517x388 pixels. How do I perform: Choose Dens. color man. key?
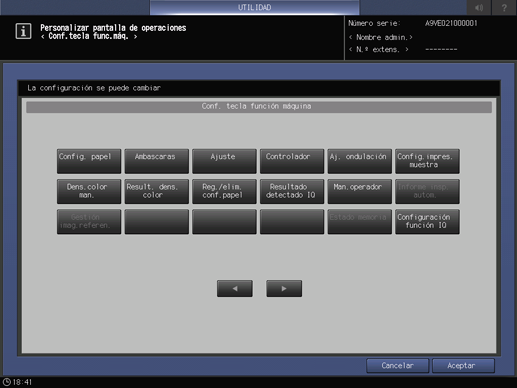(89, 191)
